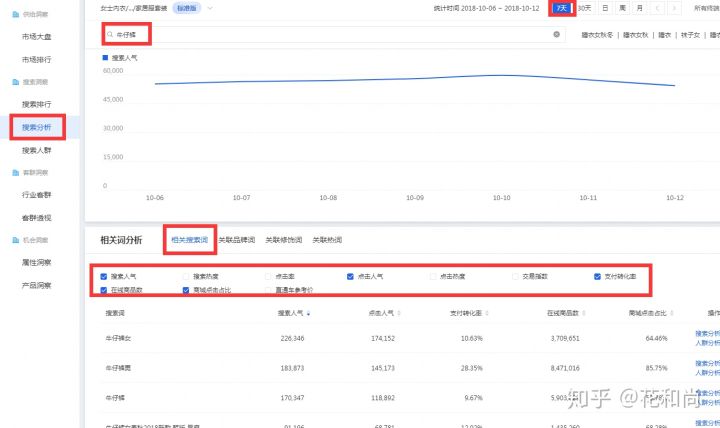
Task: Click the 机会洞察 section folder icon
Action: coord(14,240)
